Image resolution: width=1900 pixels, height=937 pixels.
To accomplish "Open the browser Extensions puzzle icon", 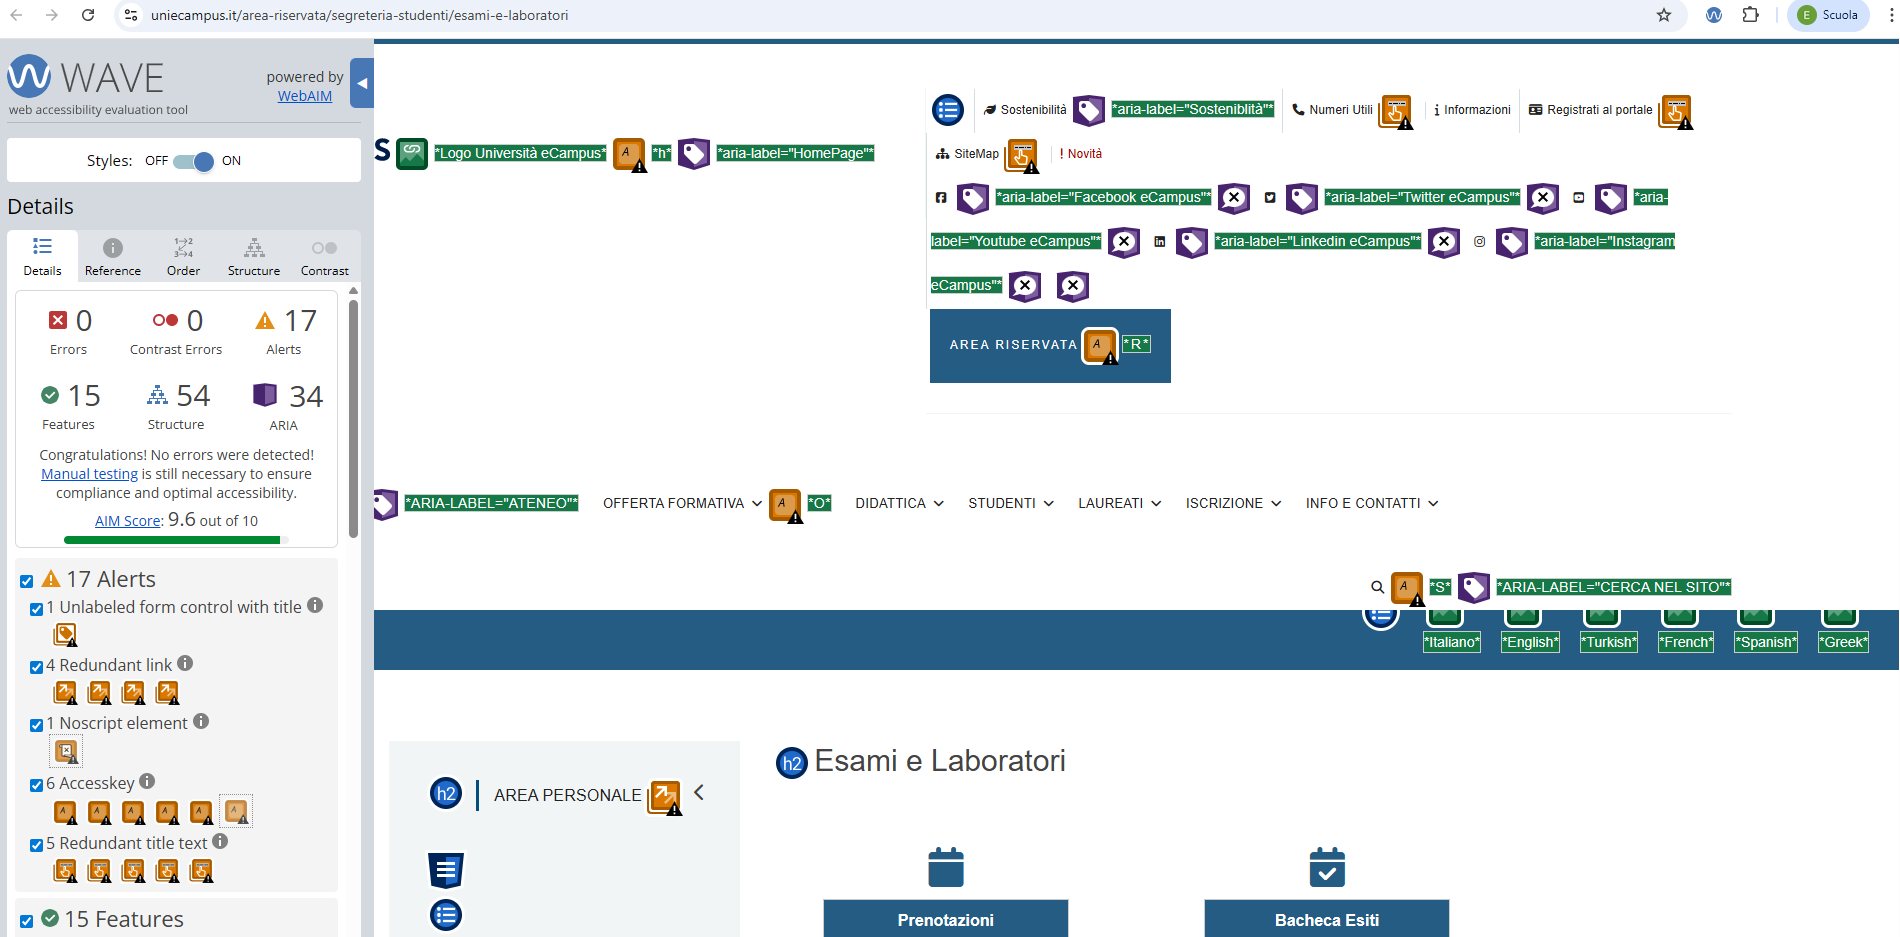I will click(1751, 15).
